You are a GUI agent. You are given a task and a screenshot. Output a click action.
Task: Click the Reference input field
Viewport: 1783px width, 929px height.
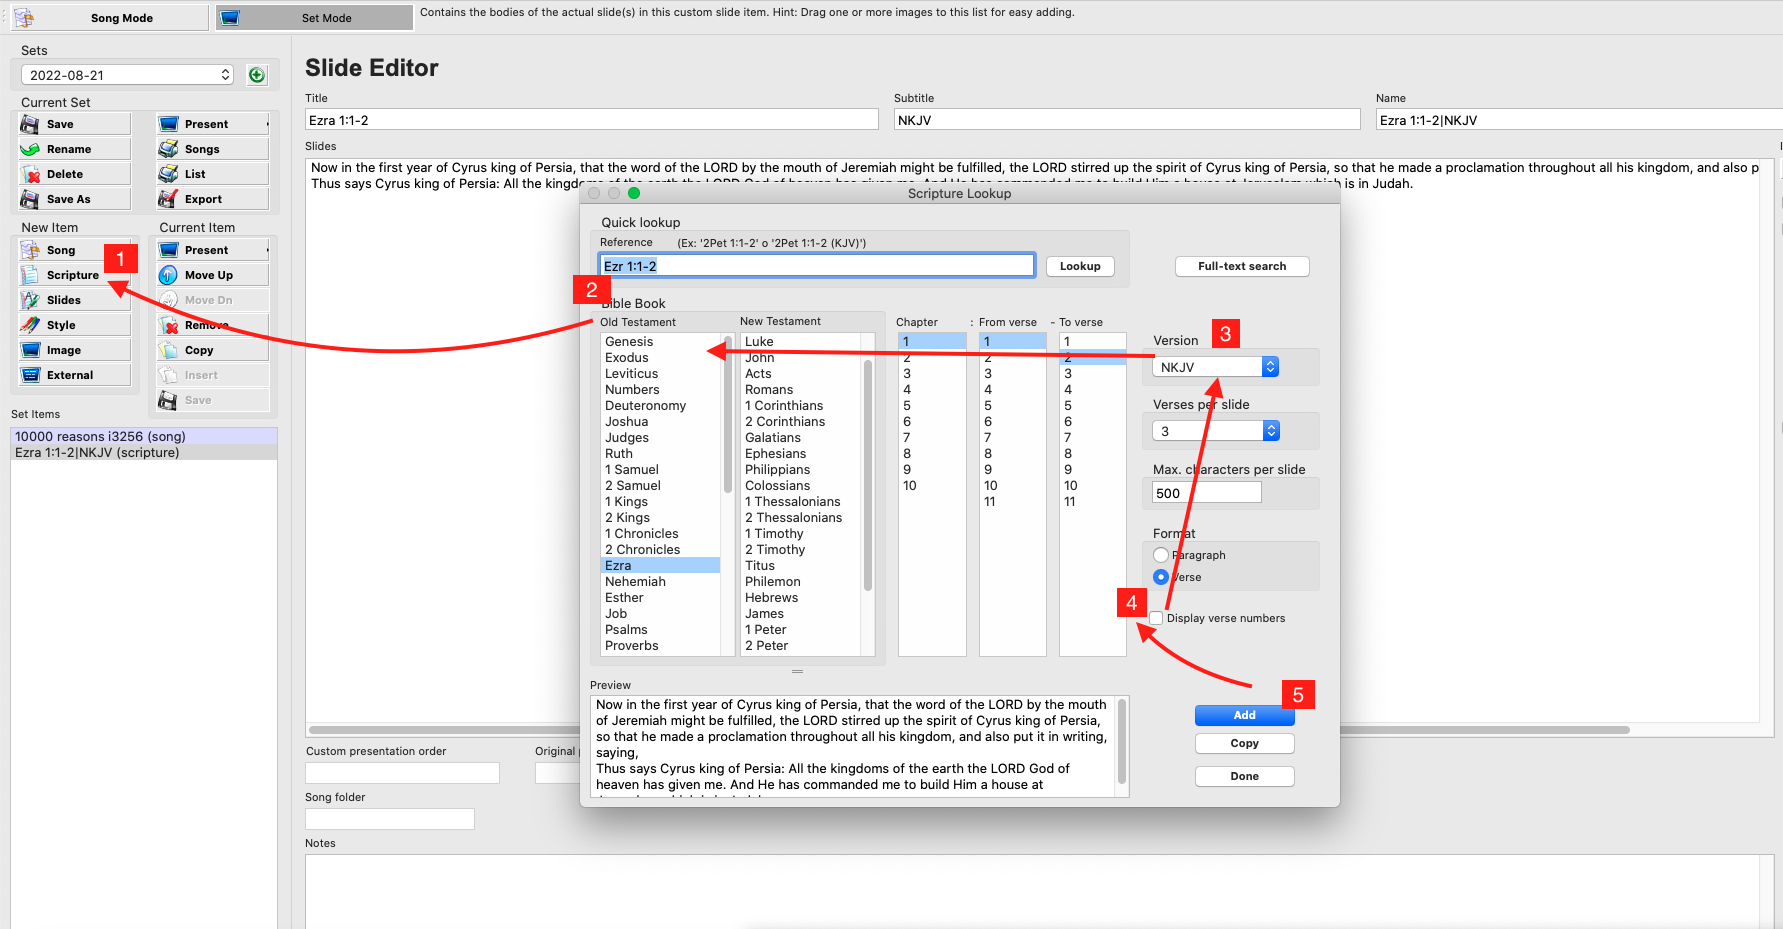[x=816, y=266]
